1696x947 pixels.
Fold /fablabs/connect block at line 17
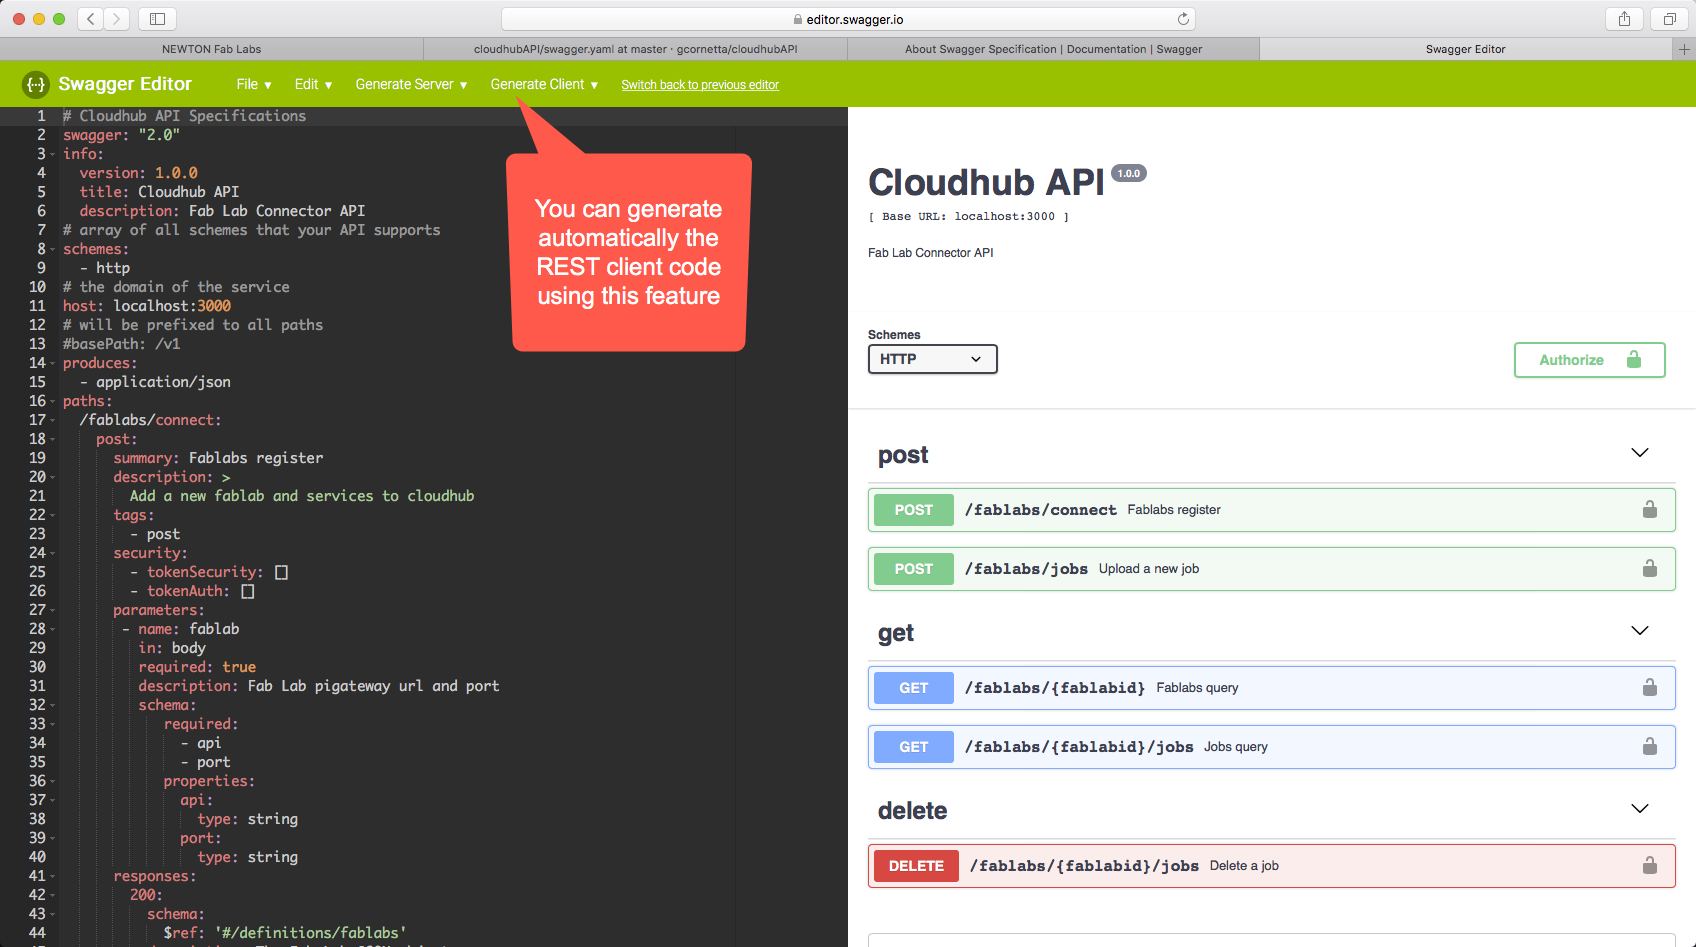(52, 420)
